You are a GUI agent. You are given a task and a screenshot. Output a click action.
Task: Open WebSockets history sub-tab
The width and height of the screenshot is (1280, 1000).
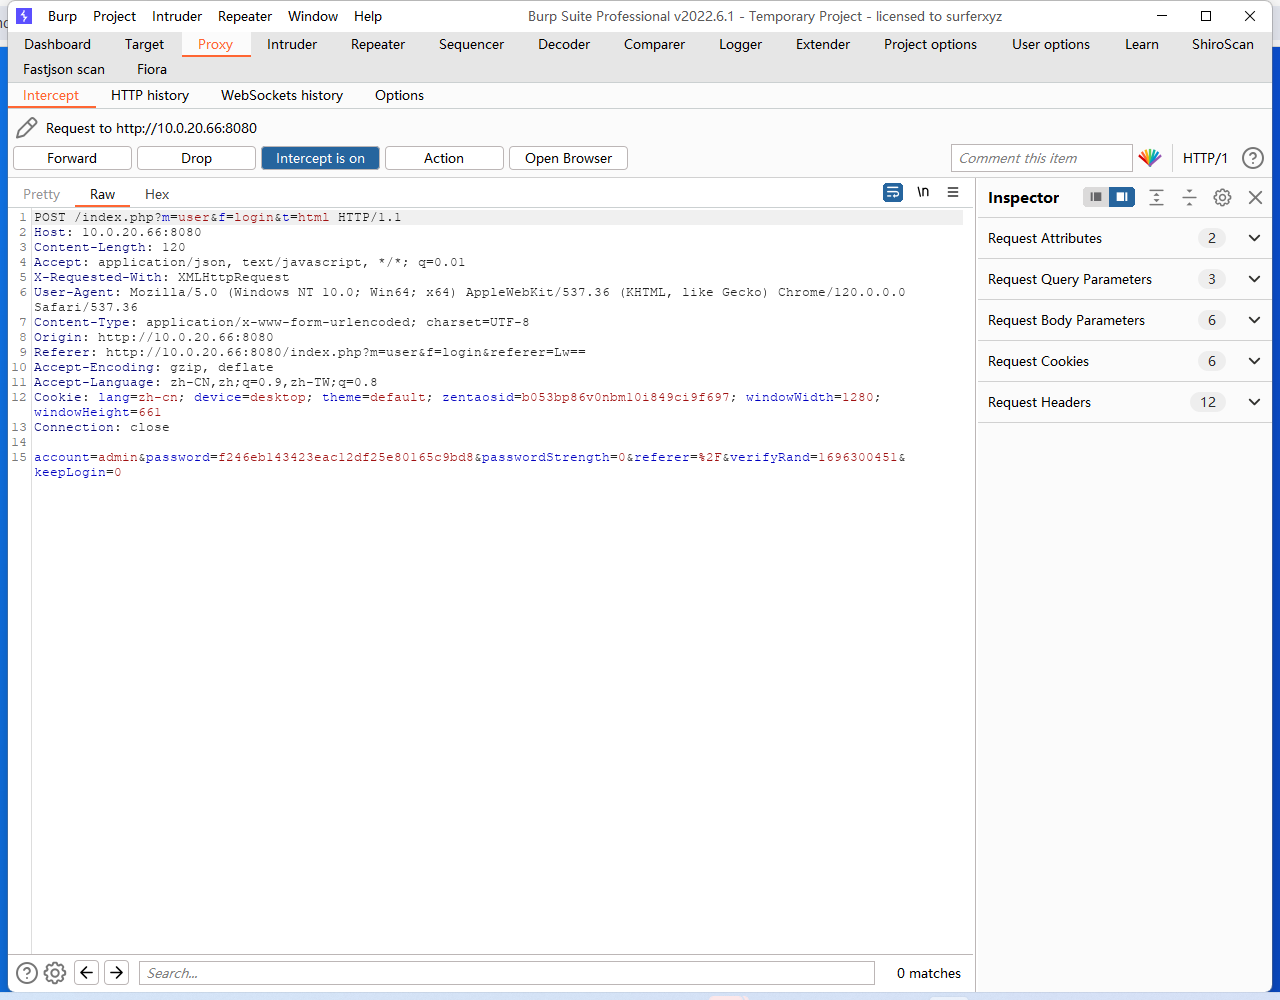coord(282,95)
